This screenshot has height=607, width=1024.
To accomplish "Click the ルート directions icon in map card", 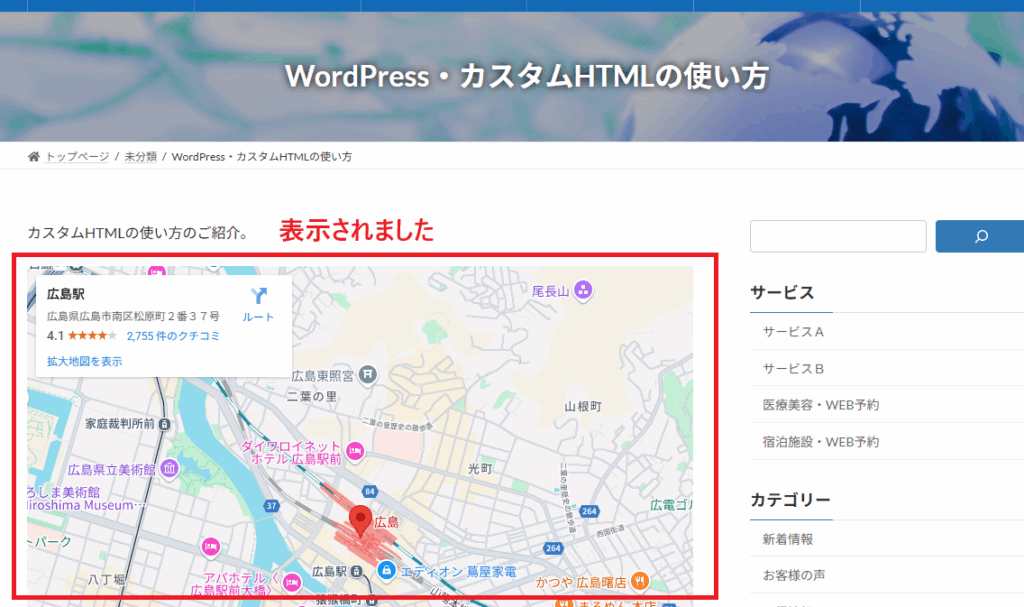I will pos(259,297).
